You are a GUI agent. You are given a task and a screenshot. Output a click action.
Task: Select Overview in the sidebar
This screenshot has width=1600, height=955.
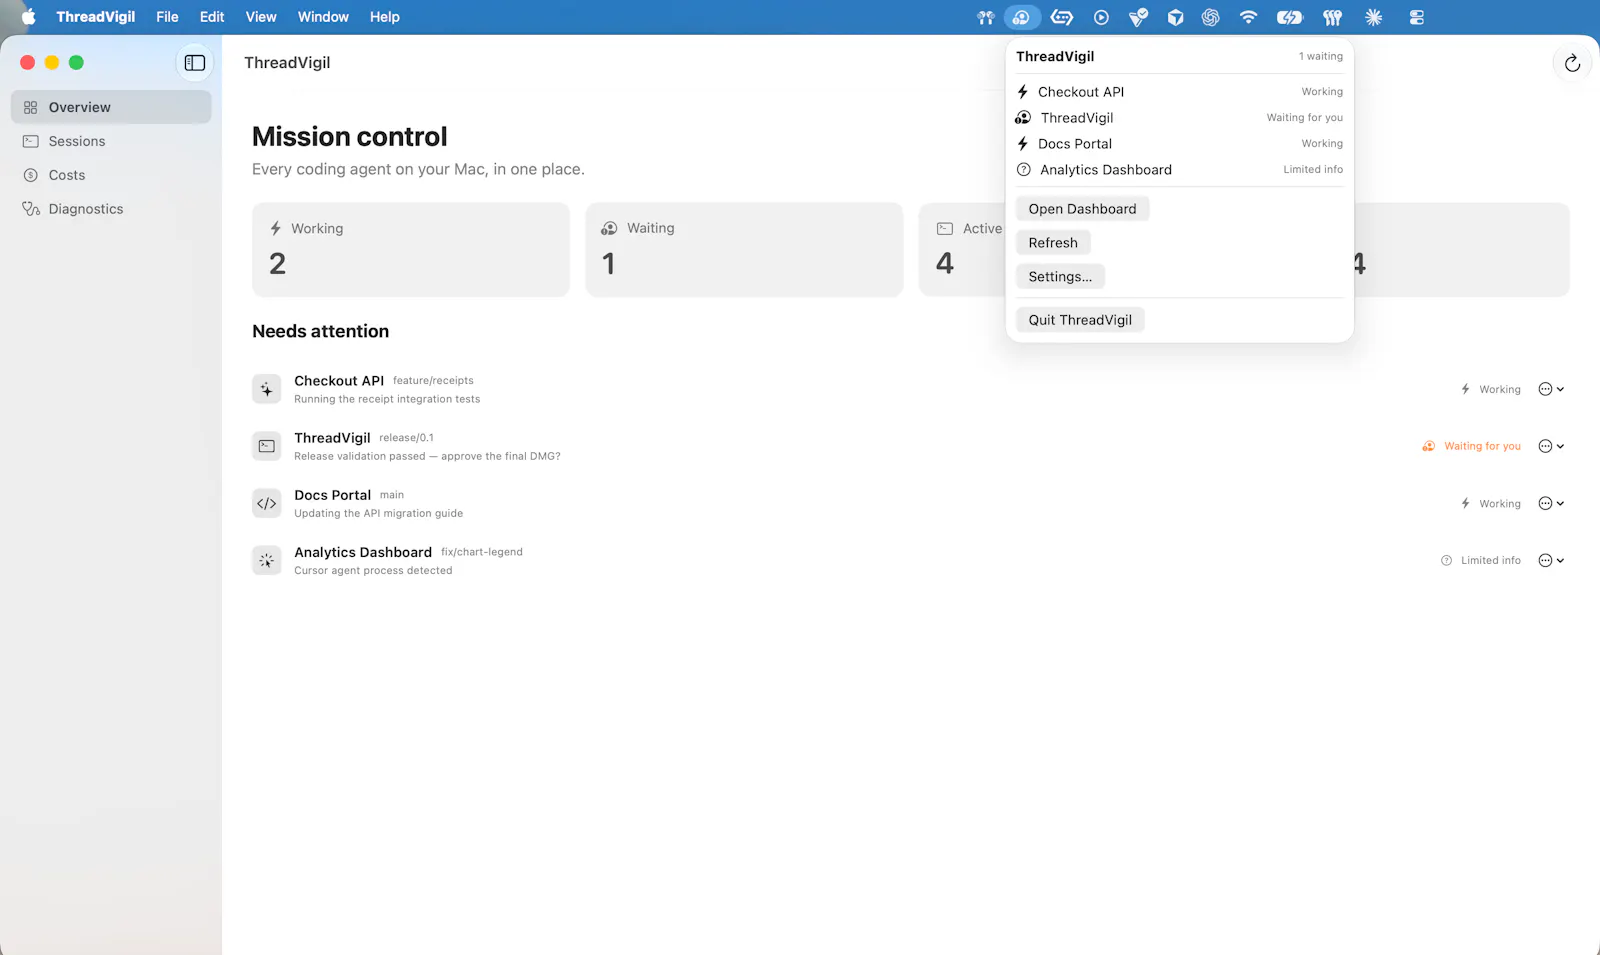click(111, 107)
